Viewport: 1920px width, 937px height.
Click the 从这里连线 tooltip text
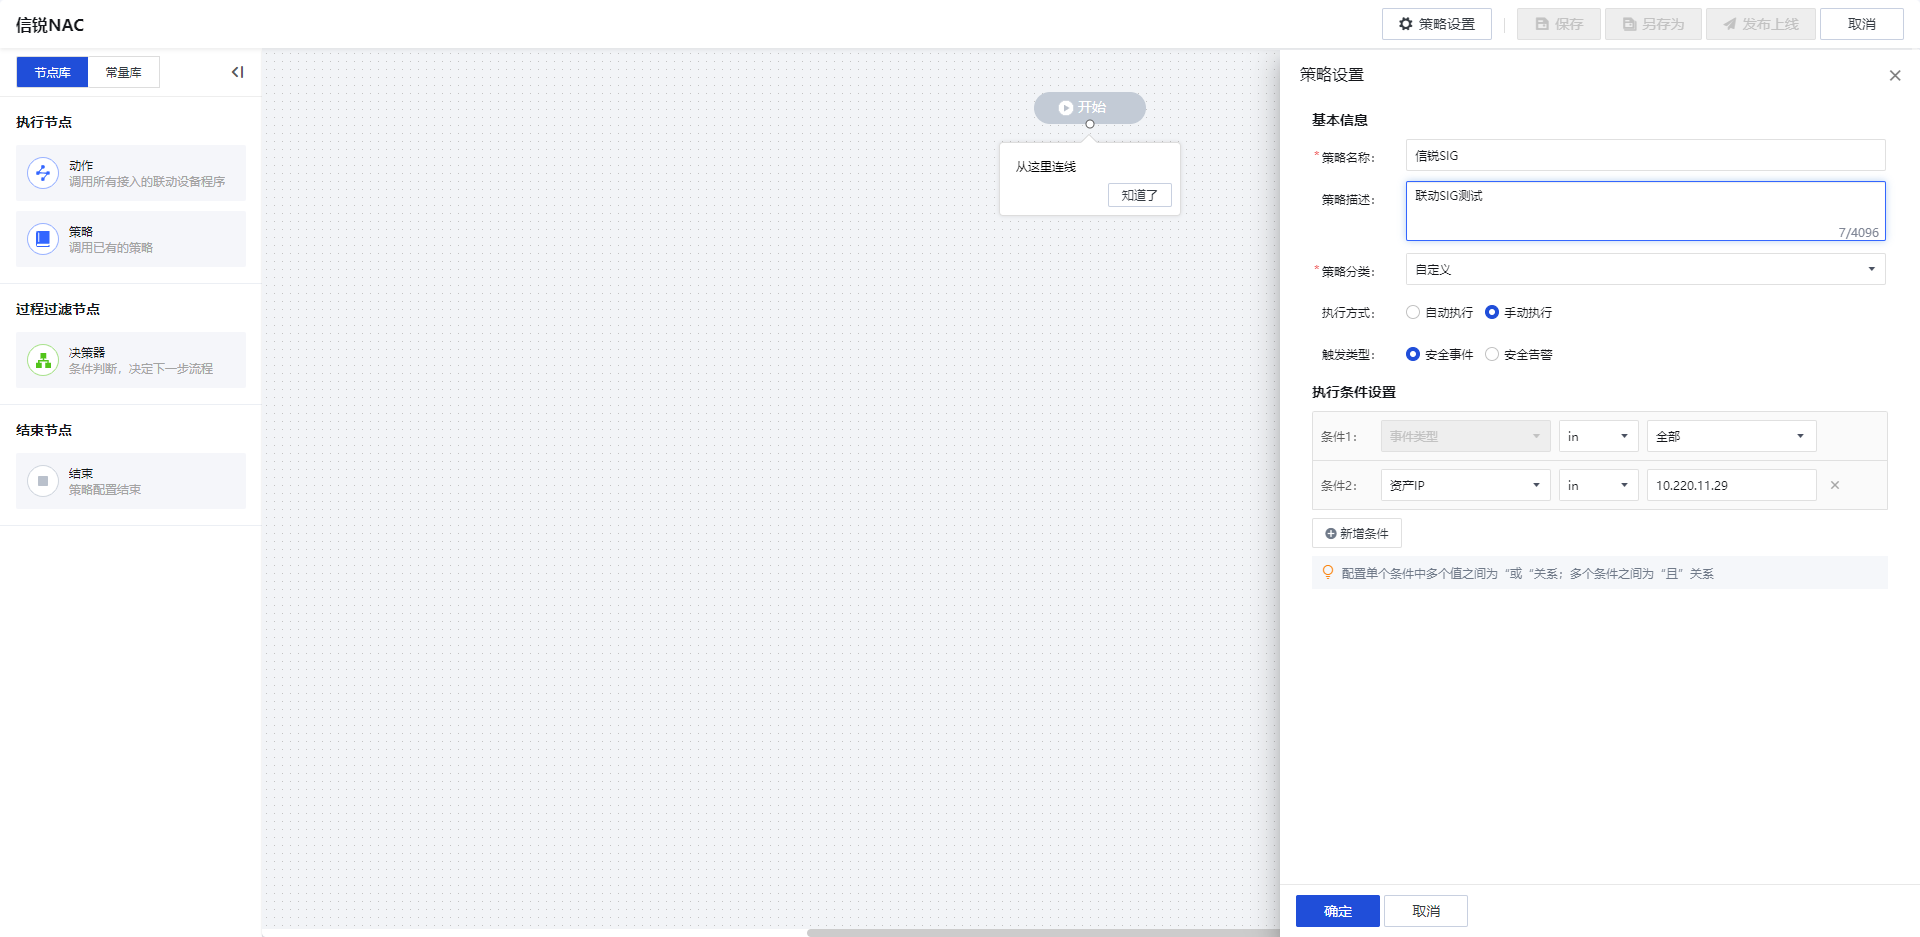point(1046,166)
